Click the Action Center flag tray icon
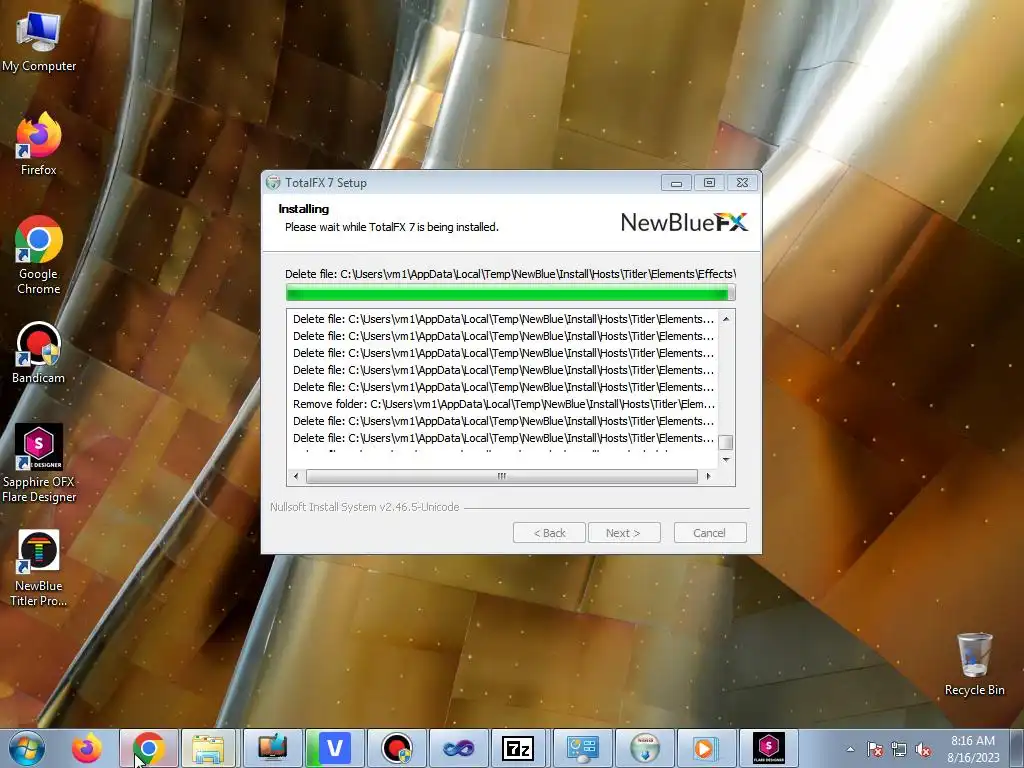Image resolution: width=1024 pixels, height=768 pixels. 874,749
